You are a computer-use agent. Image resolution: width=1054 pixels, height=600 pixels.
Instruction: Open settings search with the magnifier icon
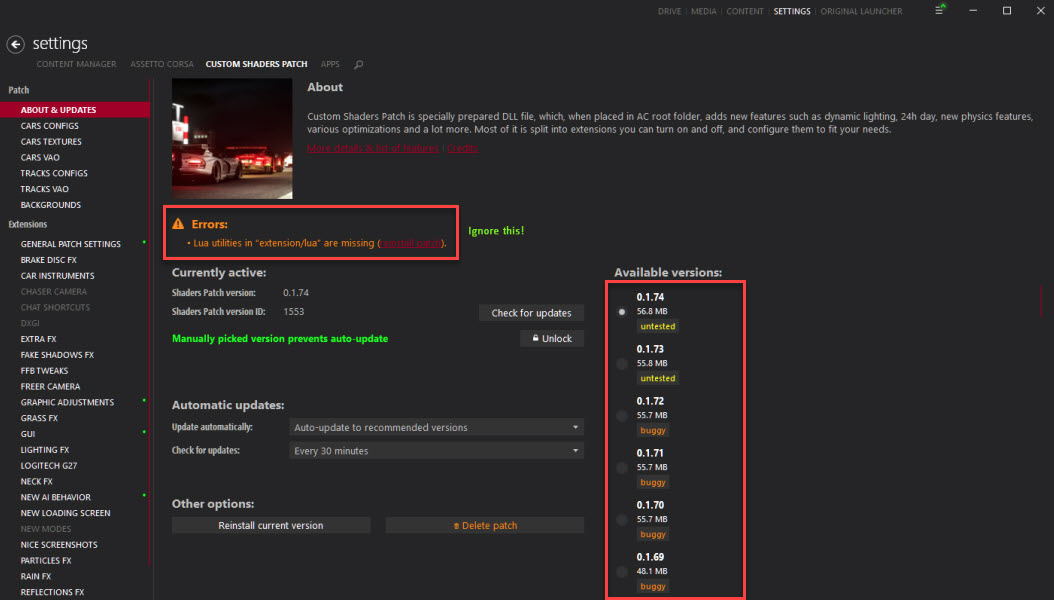357,63
